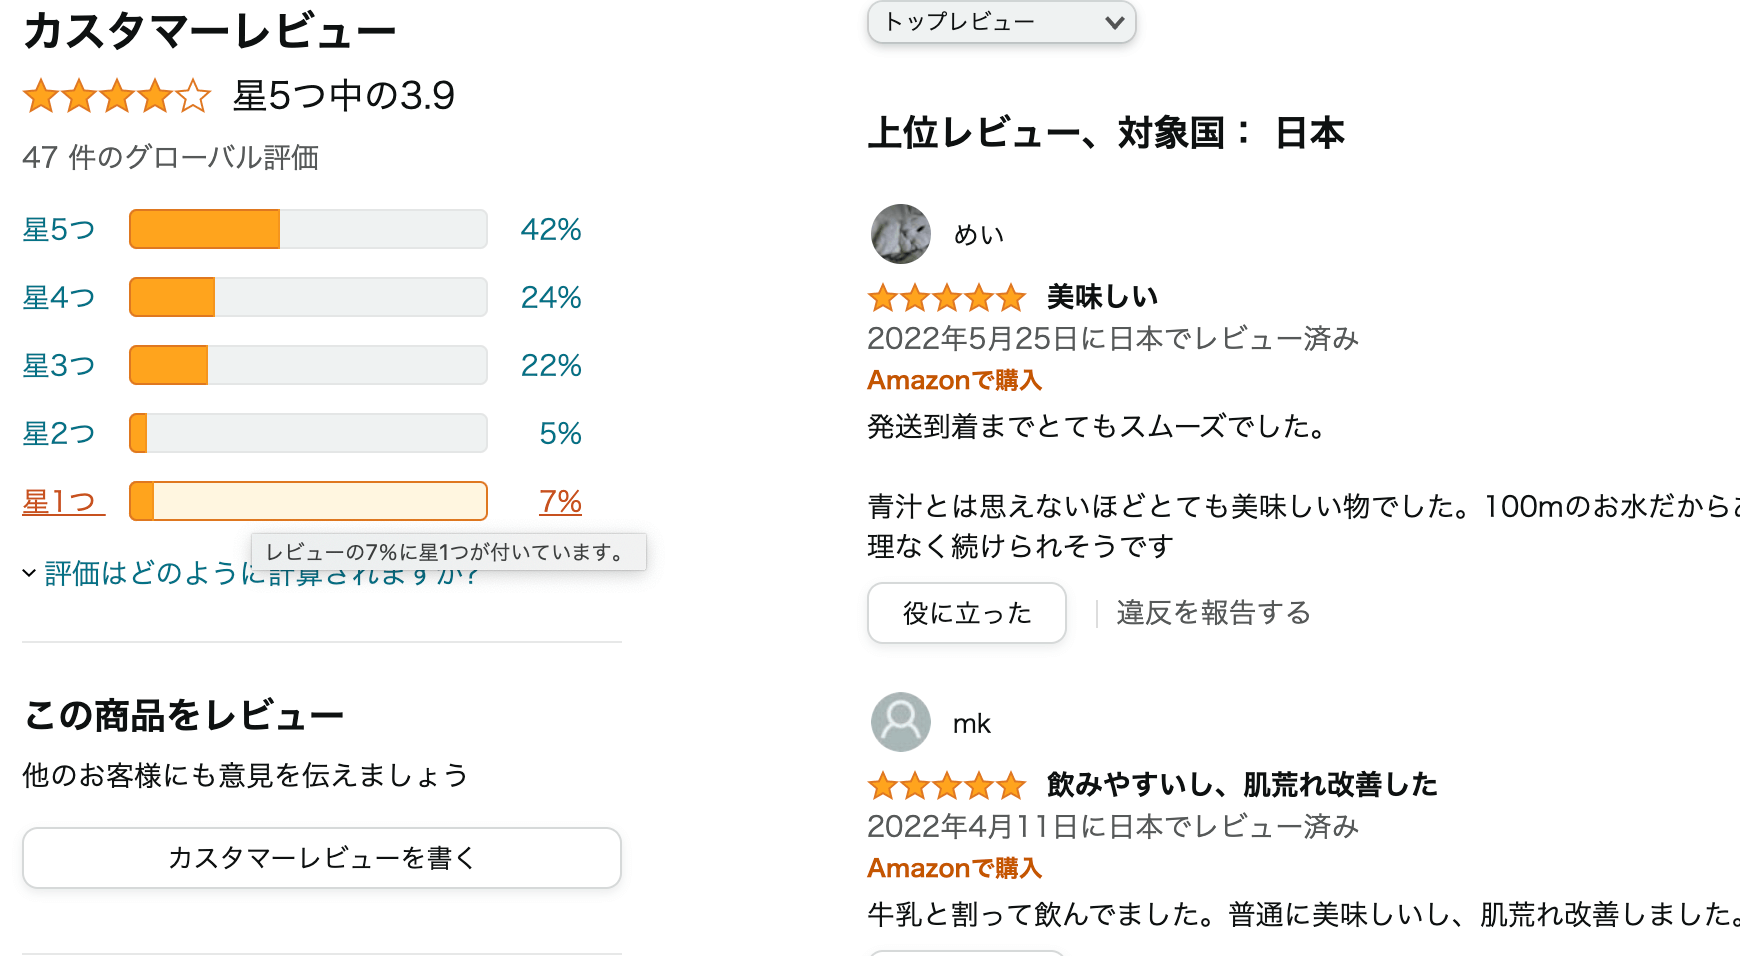The image size is (1740, 956).
Task: Click mk's default profile avatar icon
Action: pos(900,722)
